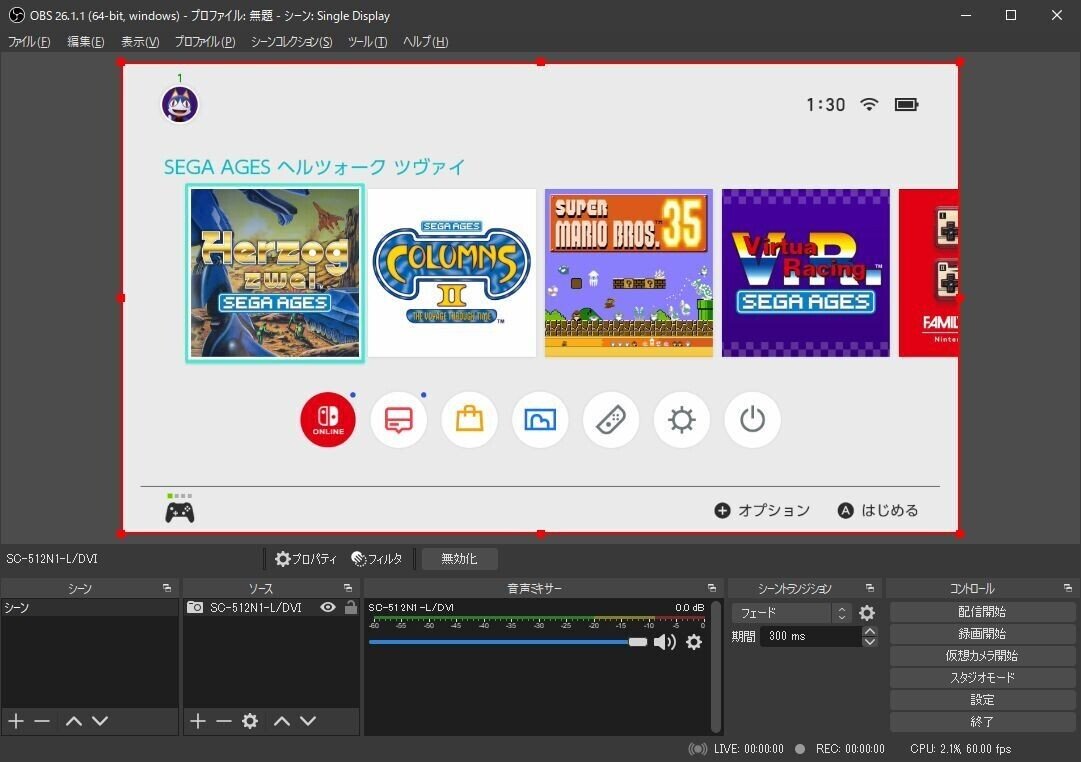Toggle visibility eye of SC-512N1-L/DVI source
Viewport: 1081px width, 762px height.
328,608
